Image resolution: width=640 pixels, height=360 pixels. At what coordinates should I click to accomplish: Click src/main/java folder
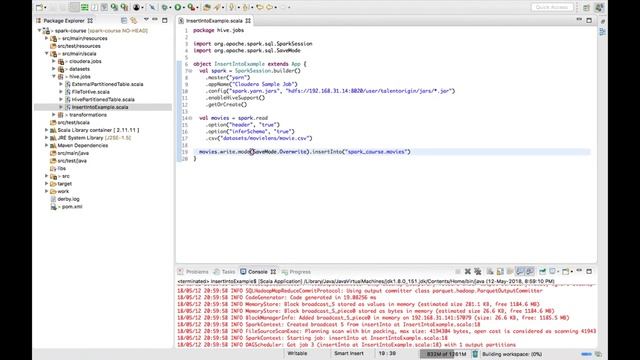pyautogui.click(x=73, y=153)
